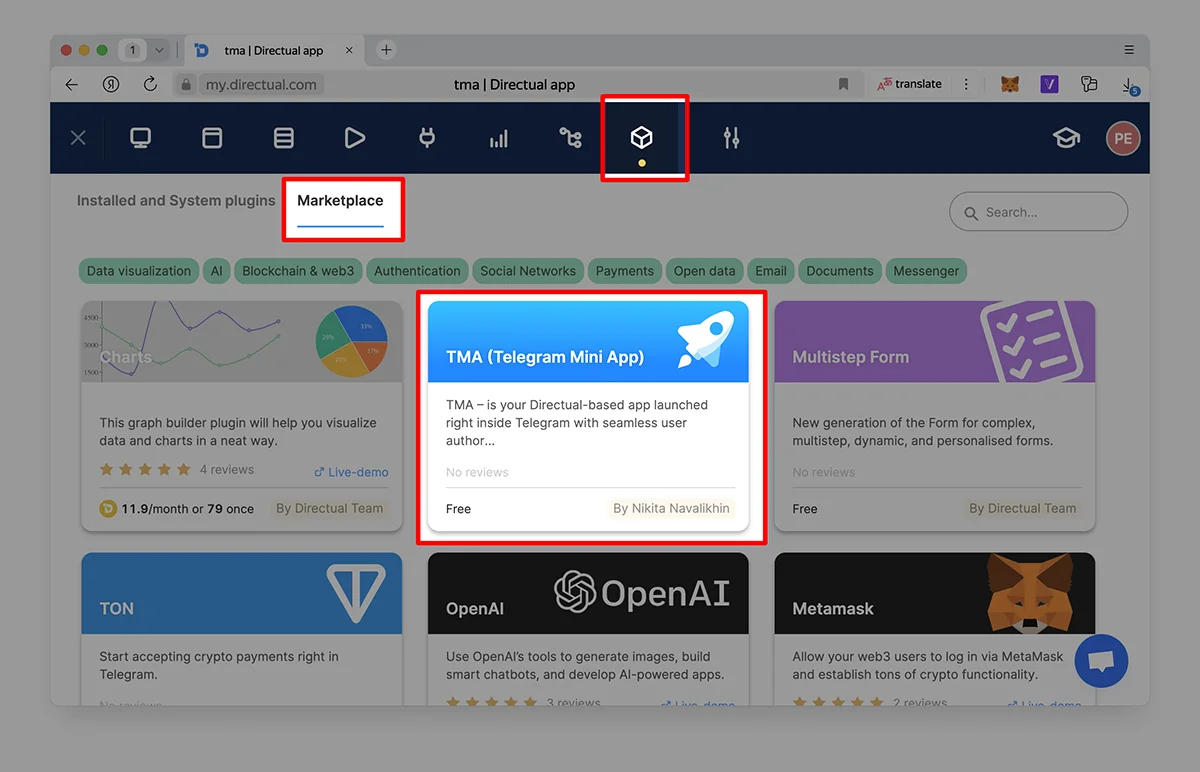The image size is (1200, 772).
Task: Switch to Installed and System plugins tab
Action: coord(176,200)
